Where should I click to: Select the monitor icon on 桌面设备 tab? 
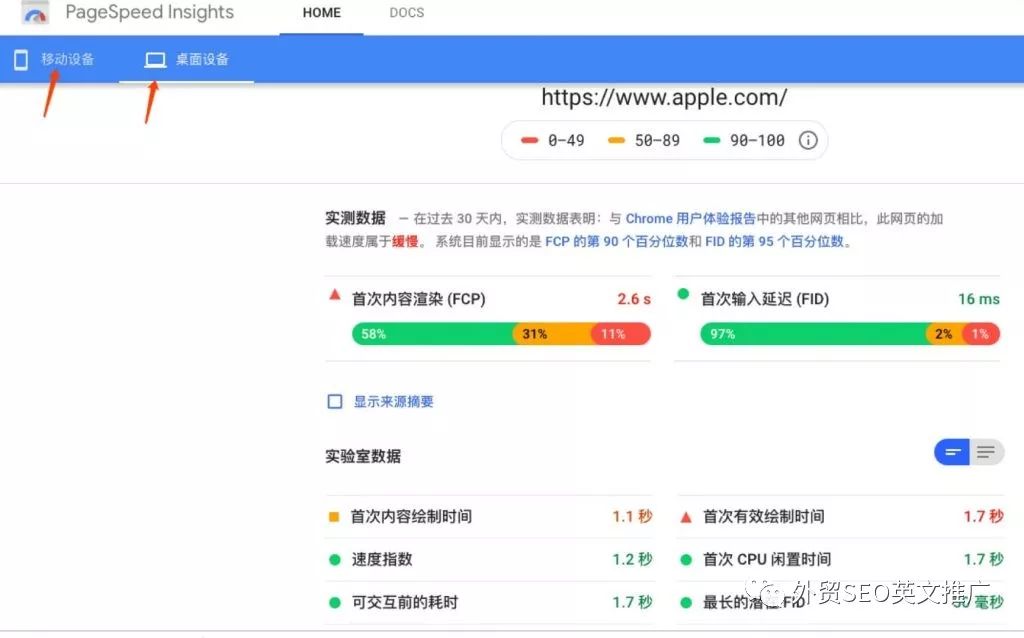[155, 59]
